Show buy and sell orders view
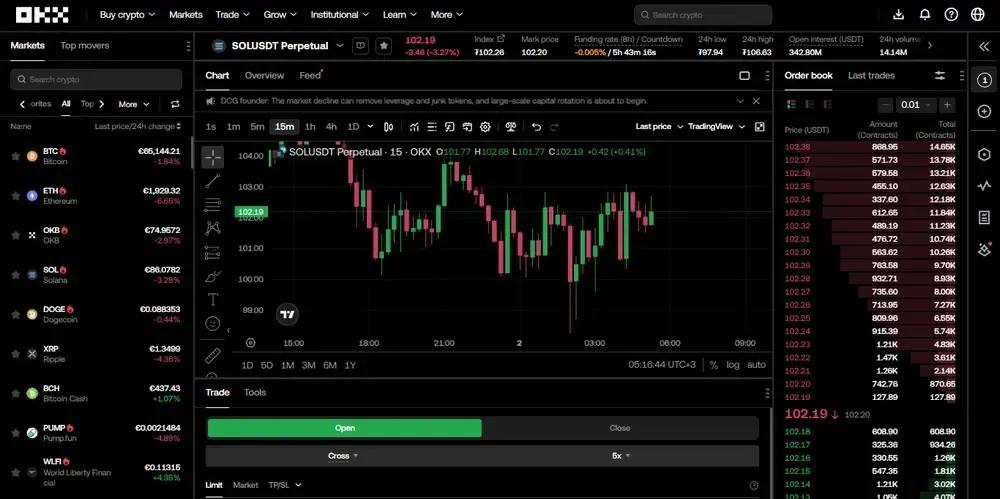The image size is (1000, 499). (x=791, y=104)
